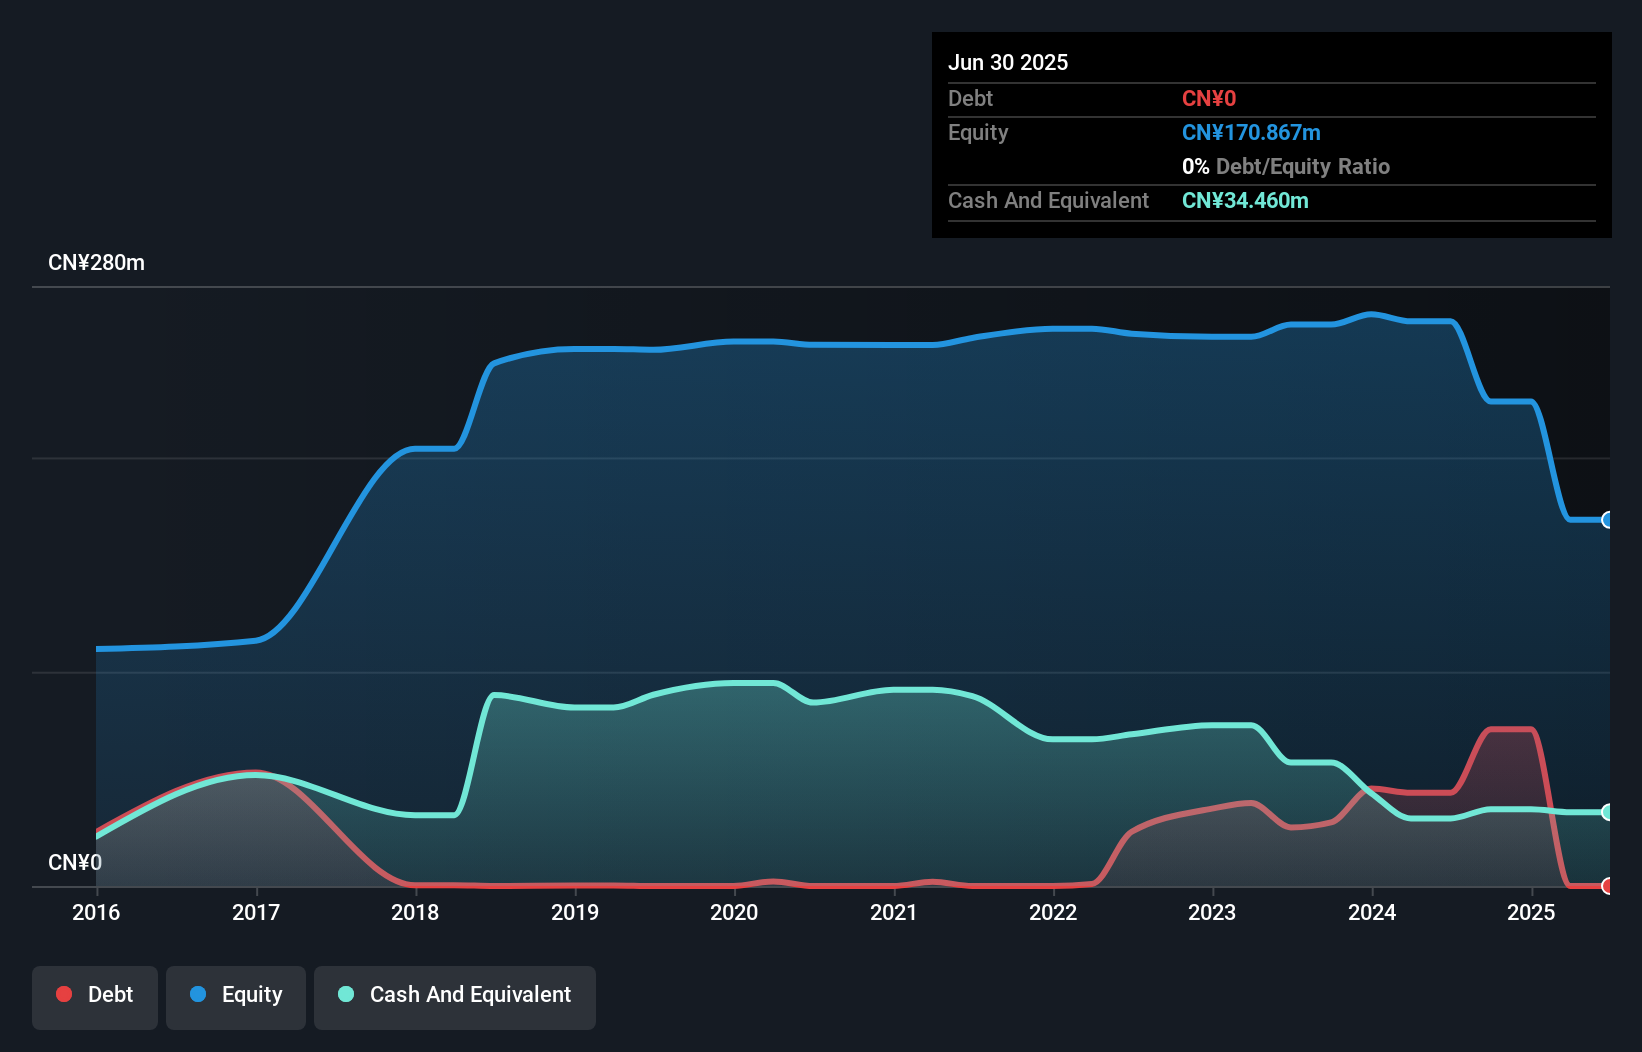
Task: Click the red Debt legend dot
Action: click(x=63, y=995)
